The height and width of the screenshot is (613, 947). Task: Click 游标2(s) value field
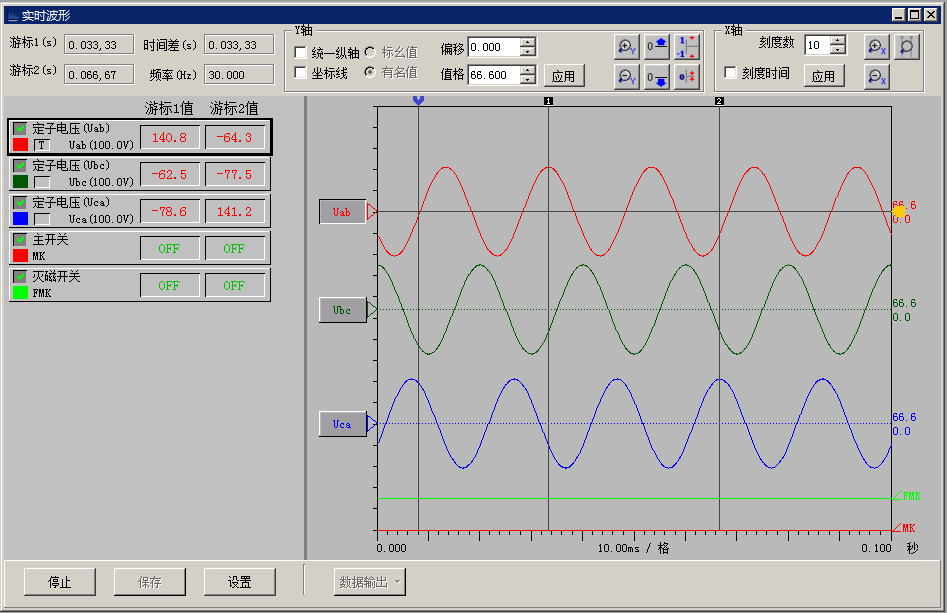point(99,75)
